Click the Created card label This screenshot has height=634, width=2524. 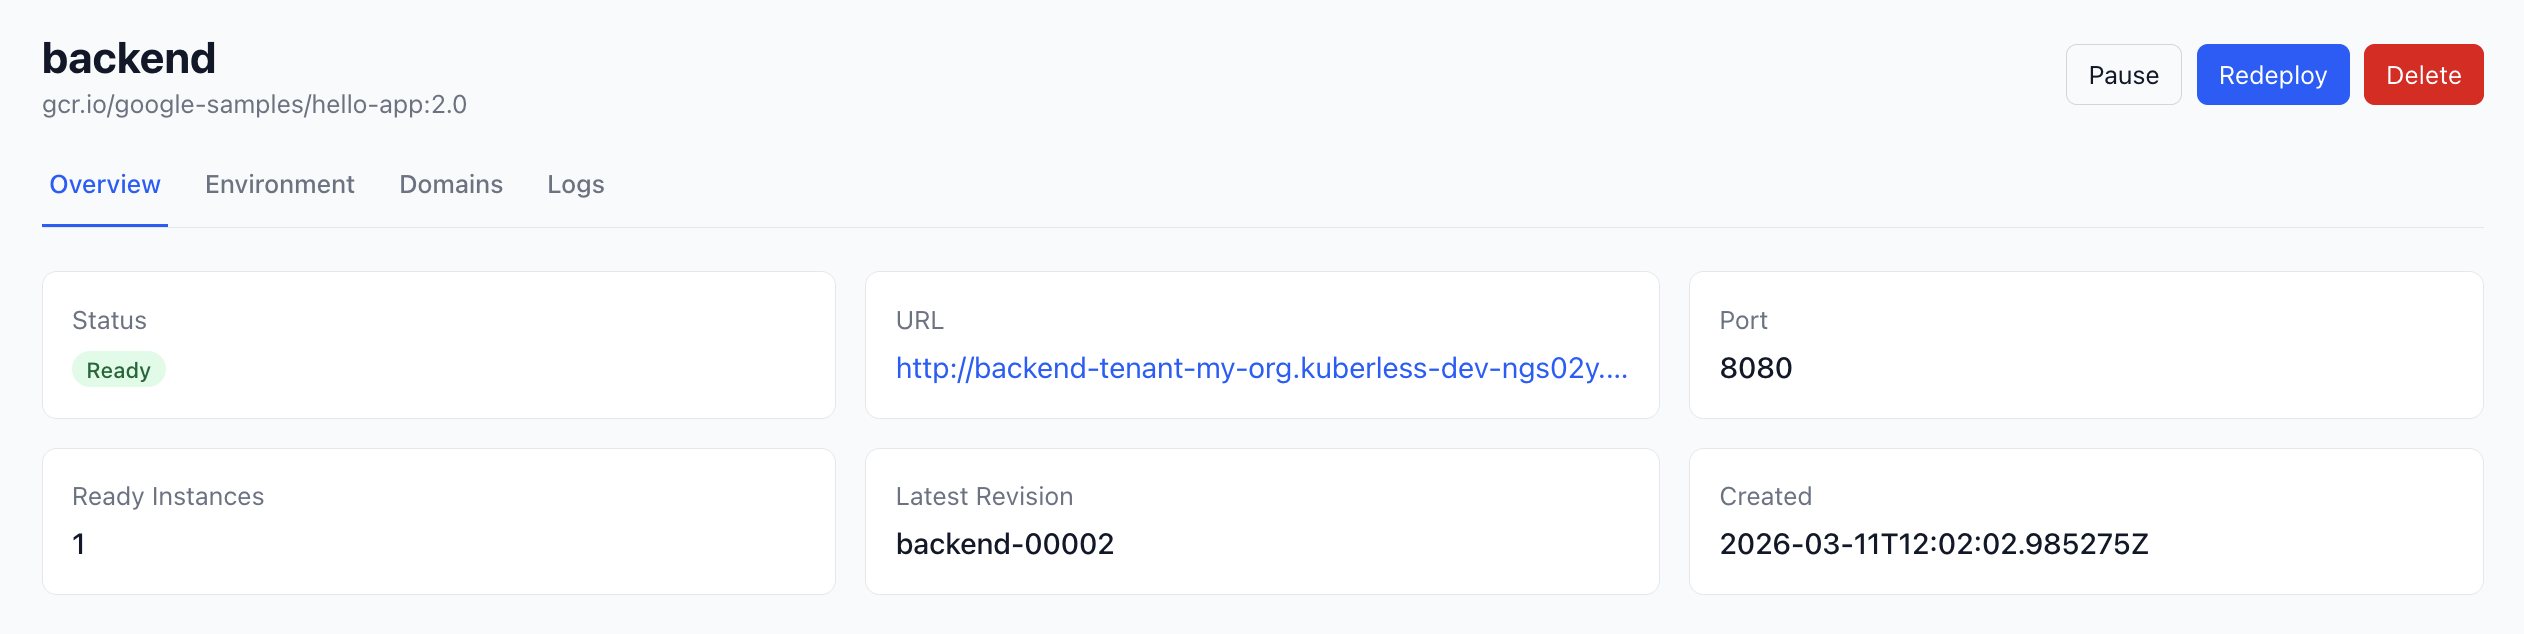click(1765, 497)
